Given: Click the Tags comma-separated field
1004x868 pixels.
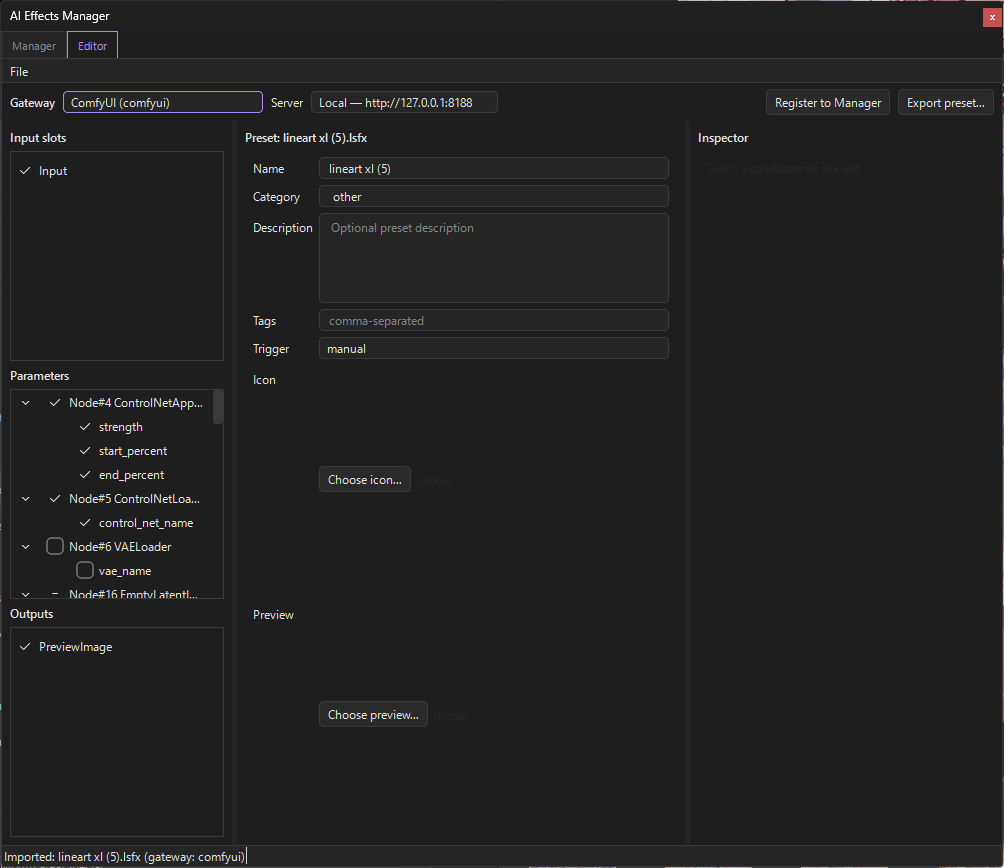Looking at the screenshot, I should coord(494,321).
